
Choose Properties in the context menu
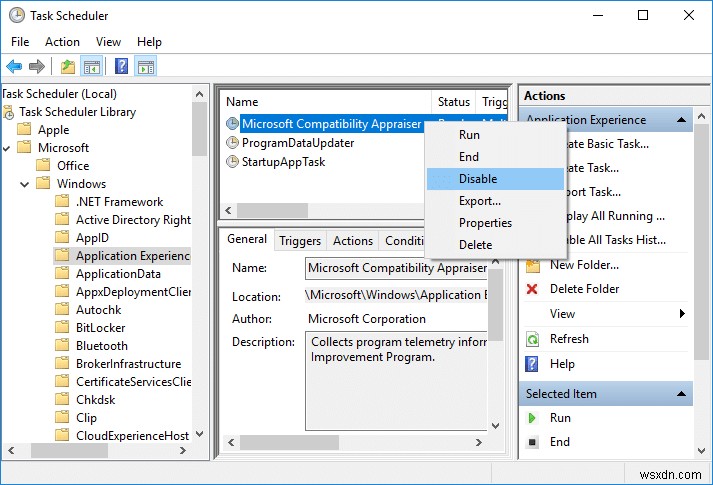[495, 223]
